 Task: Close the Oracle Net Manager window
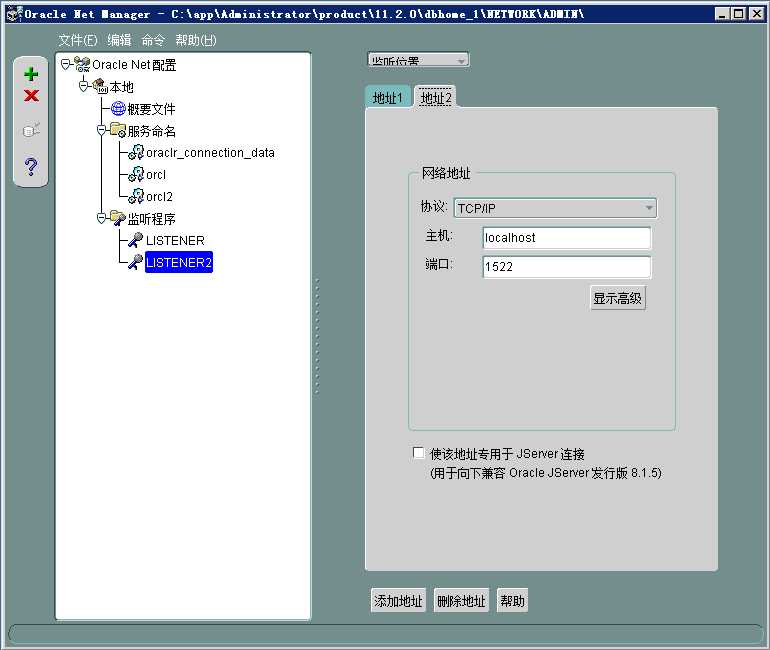pos(757,14)
